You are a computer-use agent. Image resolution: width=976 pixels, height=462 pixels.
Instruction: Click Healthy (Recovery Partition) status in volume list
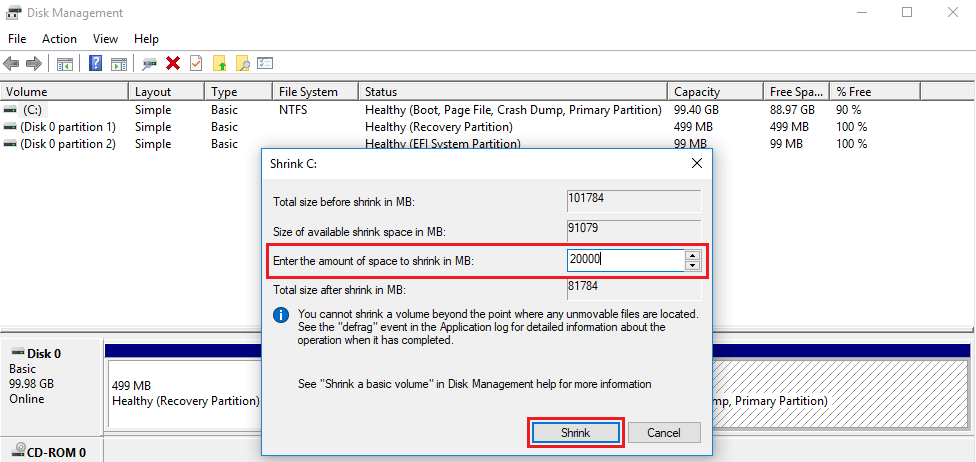pos(439,127)
